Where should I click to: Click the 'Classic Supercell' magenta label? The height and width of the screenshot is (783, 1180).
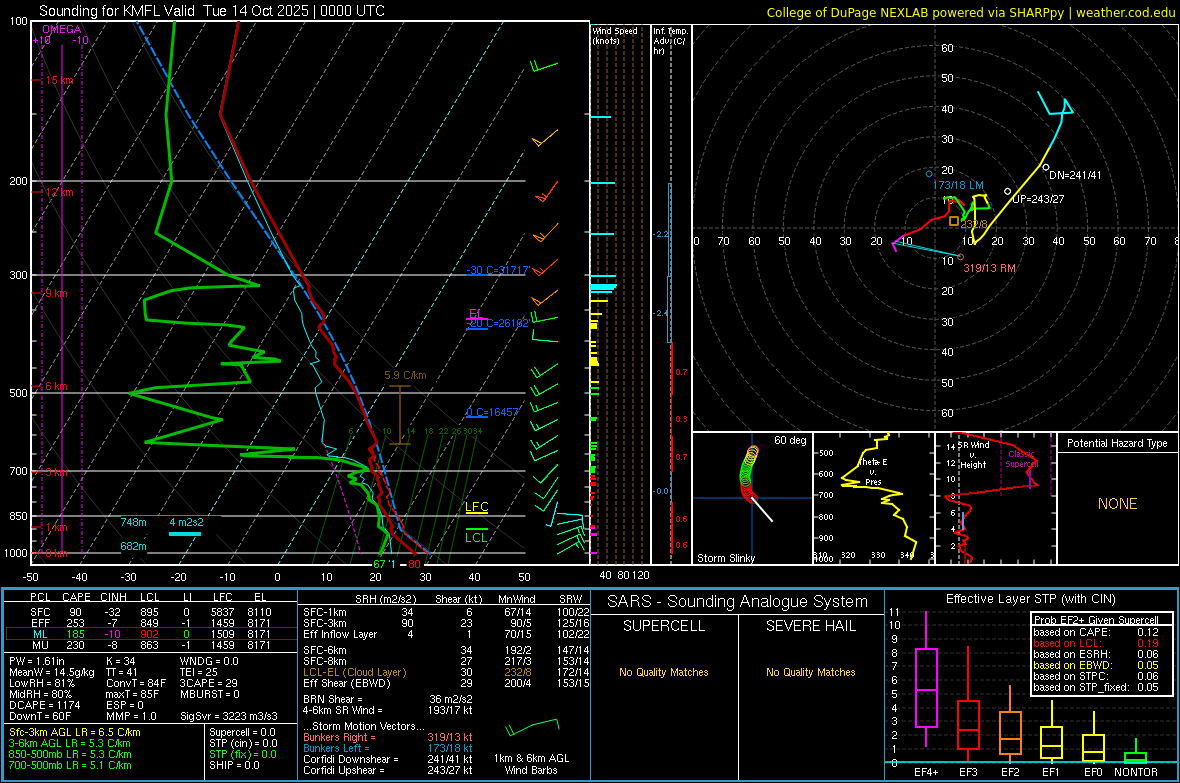click(1022, 459)
